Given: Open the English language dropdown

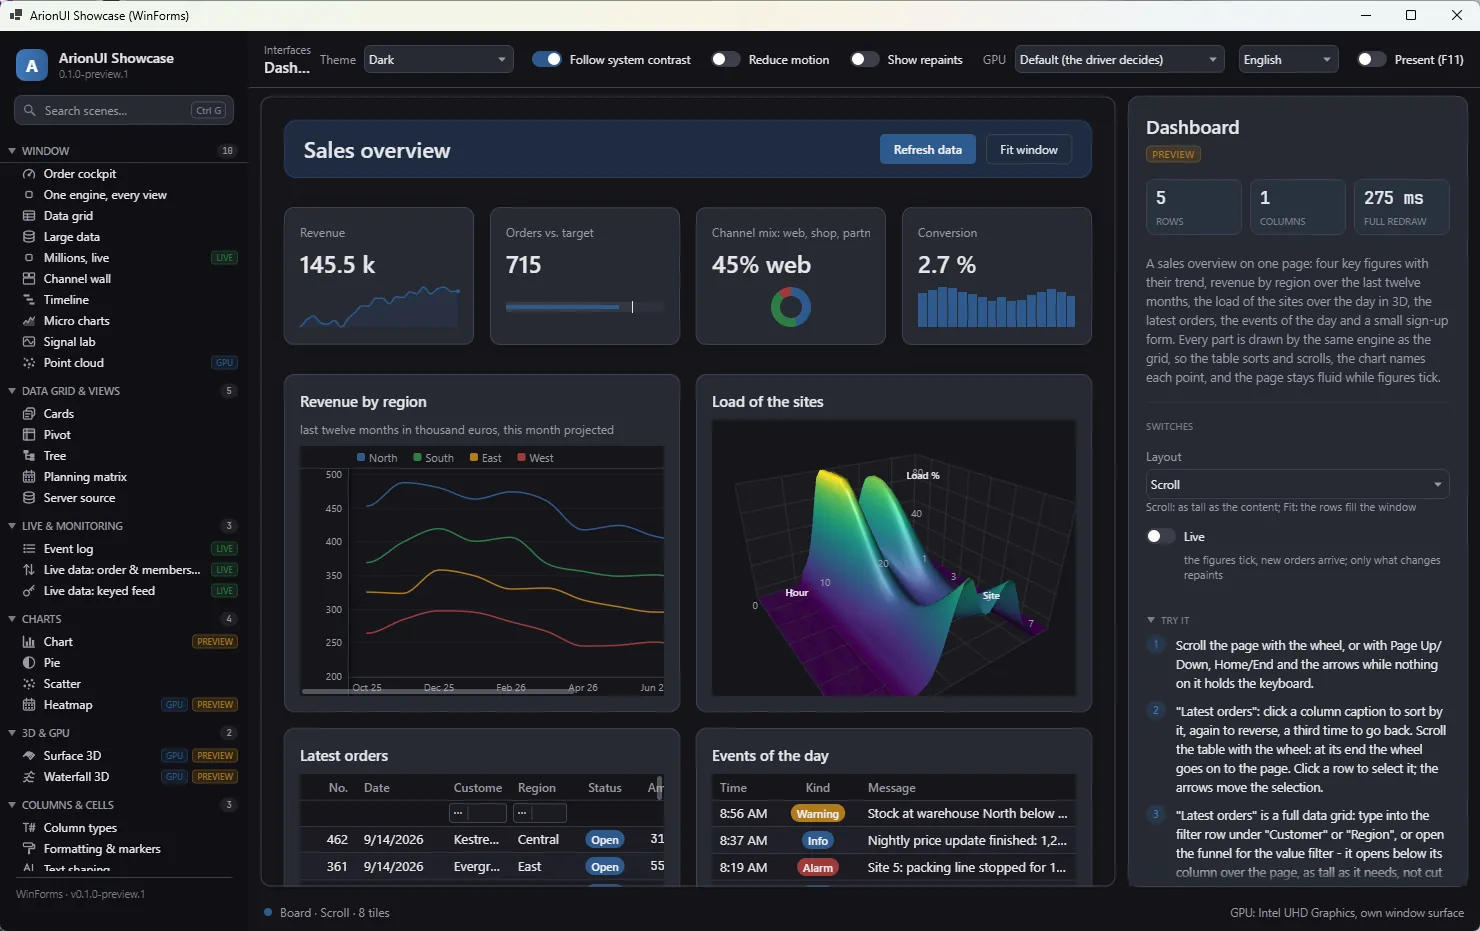Looking at the screenshot, I should [1289, 60].
